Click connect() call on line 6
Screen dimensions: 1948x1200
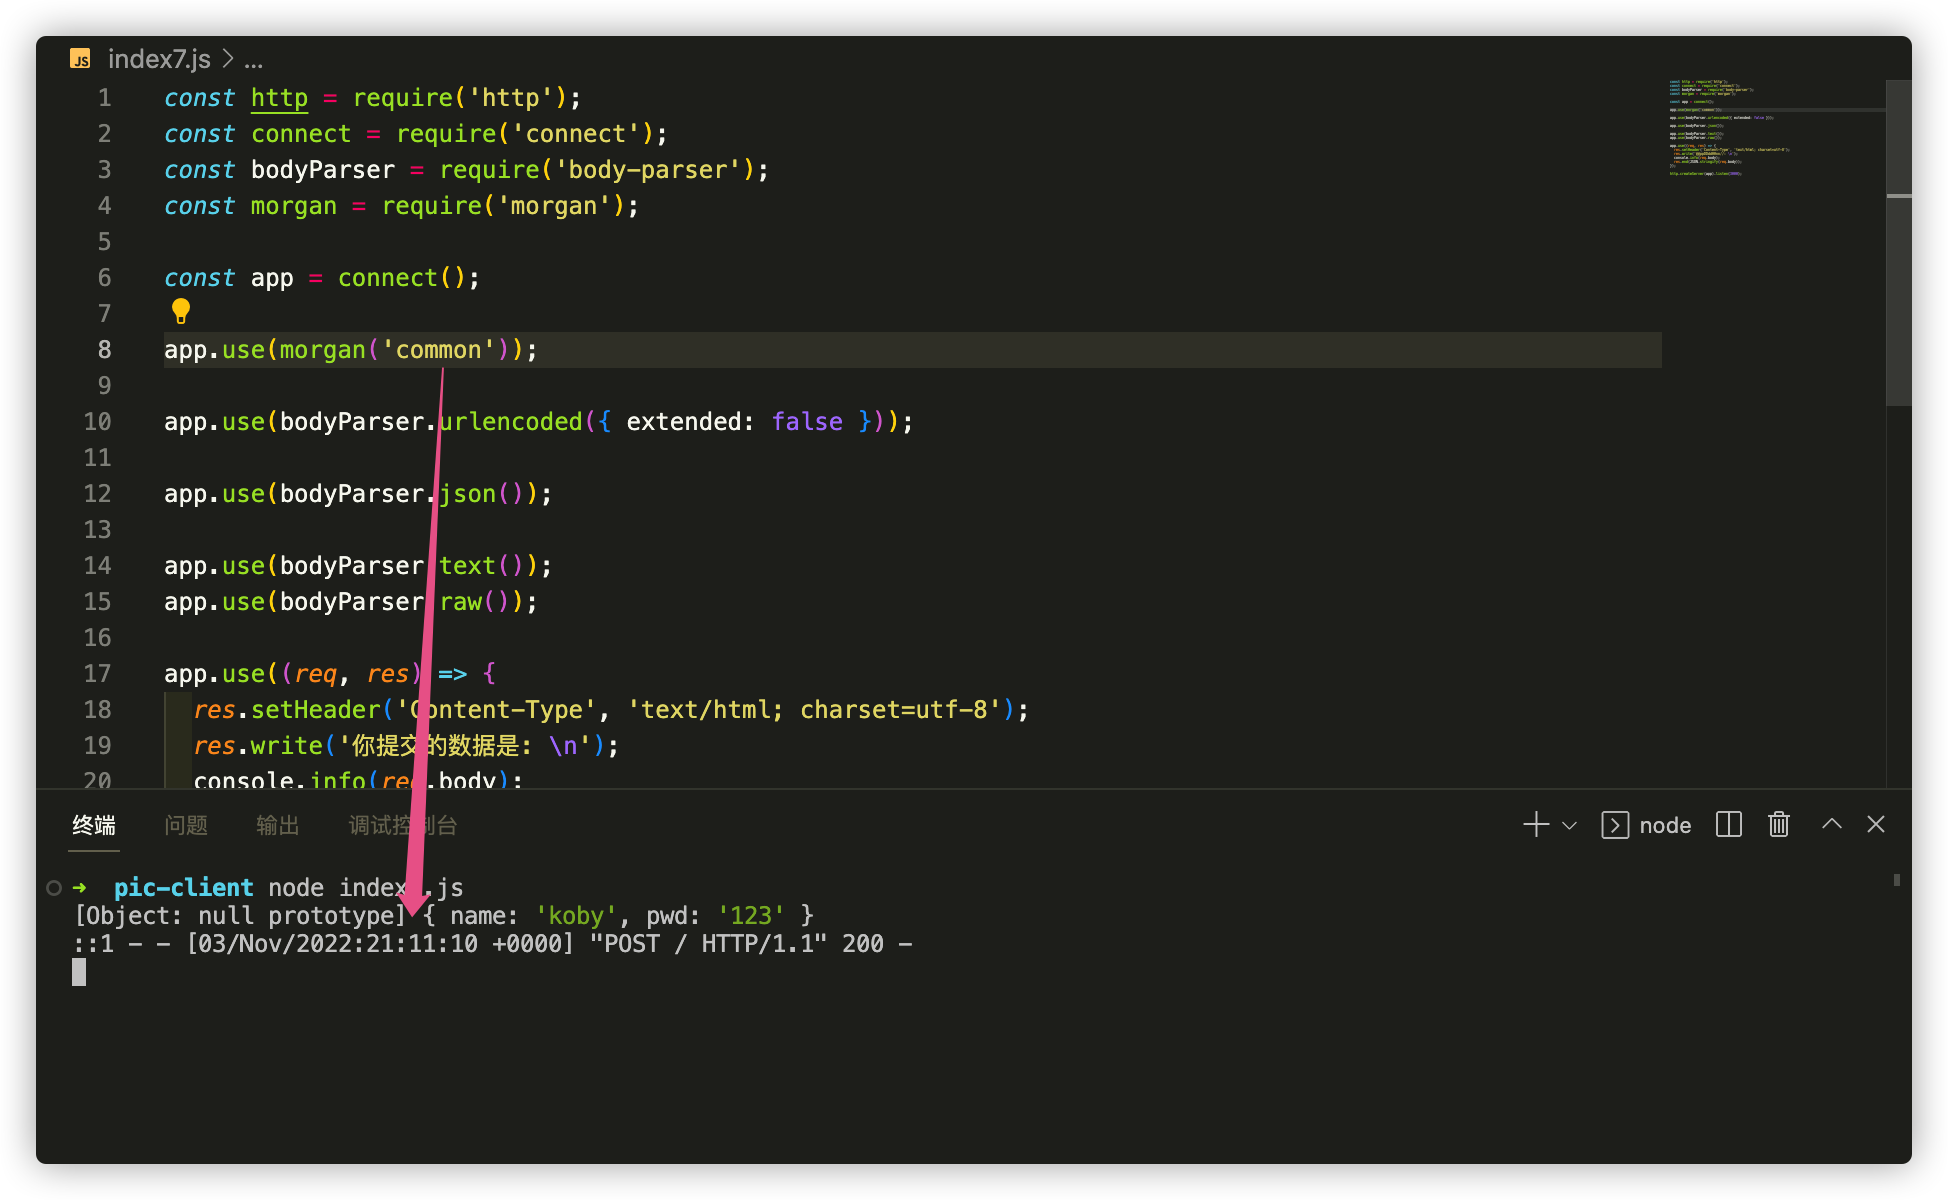click(x=402, y=278)
